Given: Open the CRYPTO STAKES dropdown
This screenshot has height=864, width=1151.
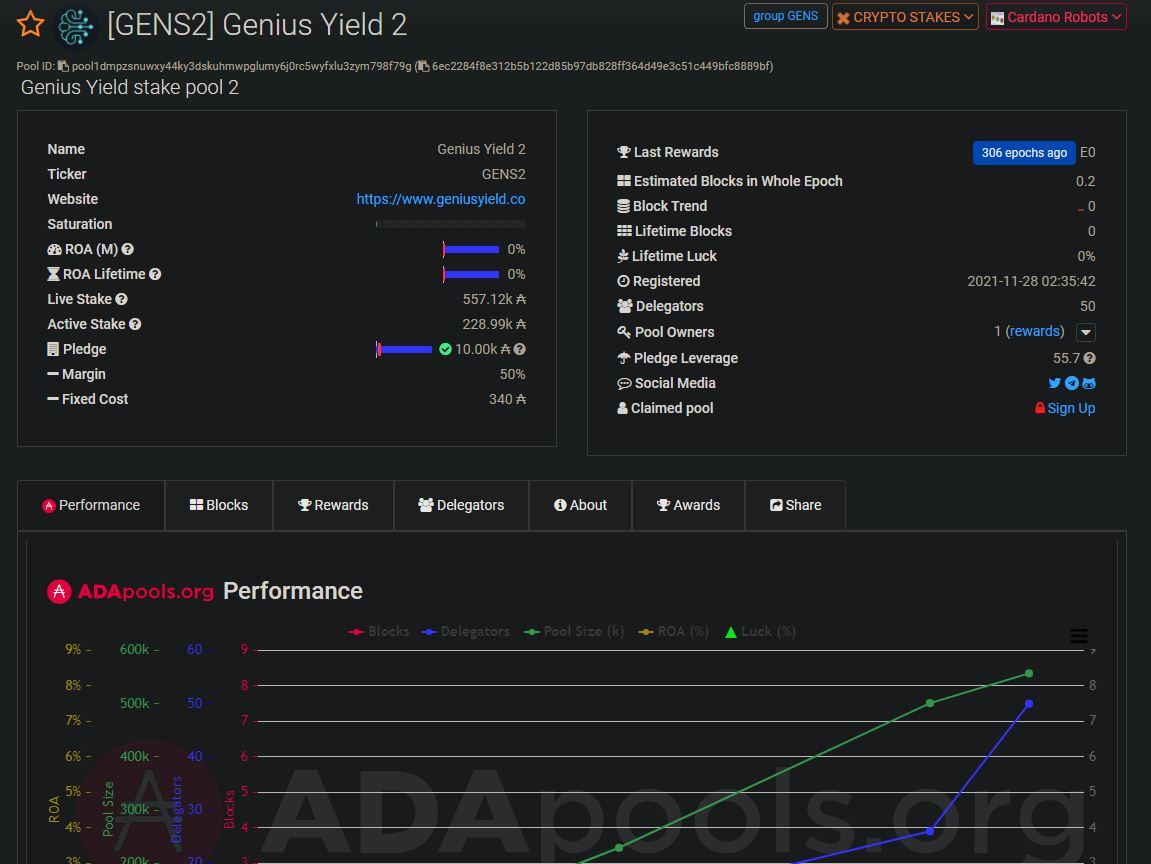Looking at the screenshot, I should point(905,17).
